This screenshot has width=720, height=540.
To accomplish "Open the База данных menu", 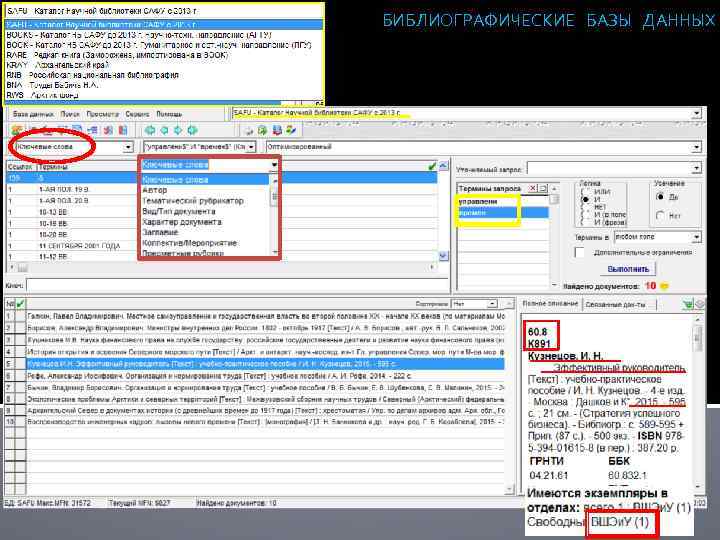I will point(34,114).
